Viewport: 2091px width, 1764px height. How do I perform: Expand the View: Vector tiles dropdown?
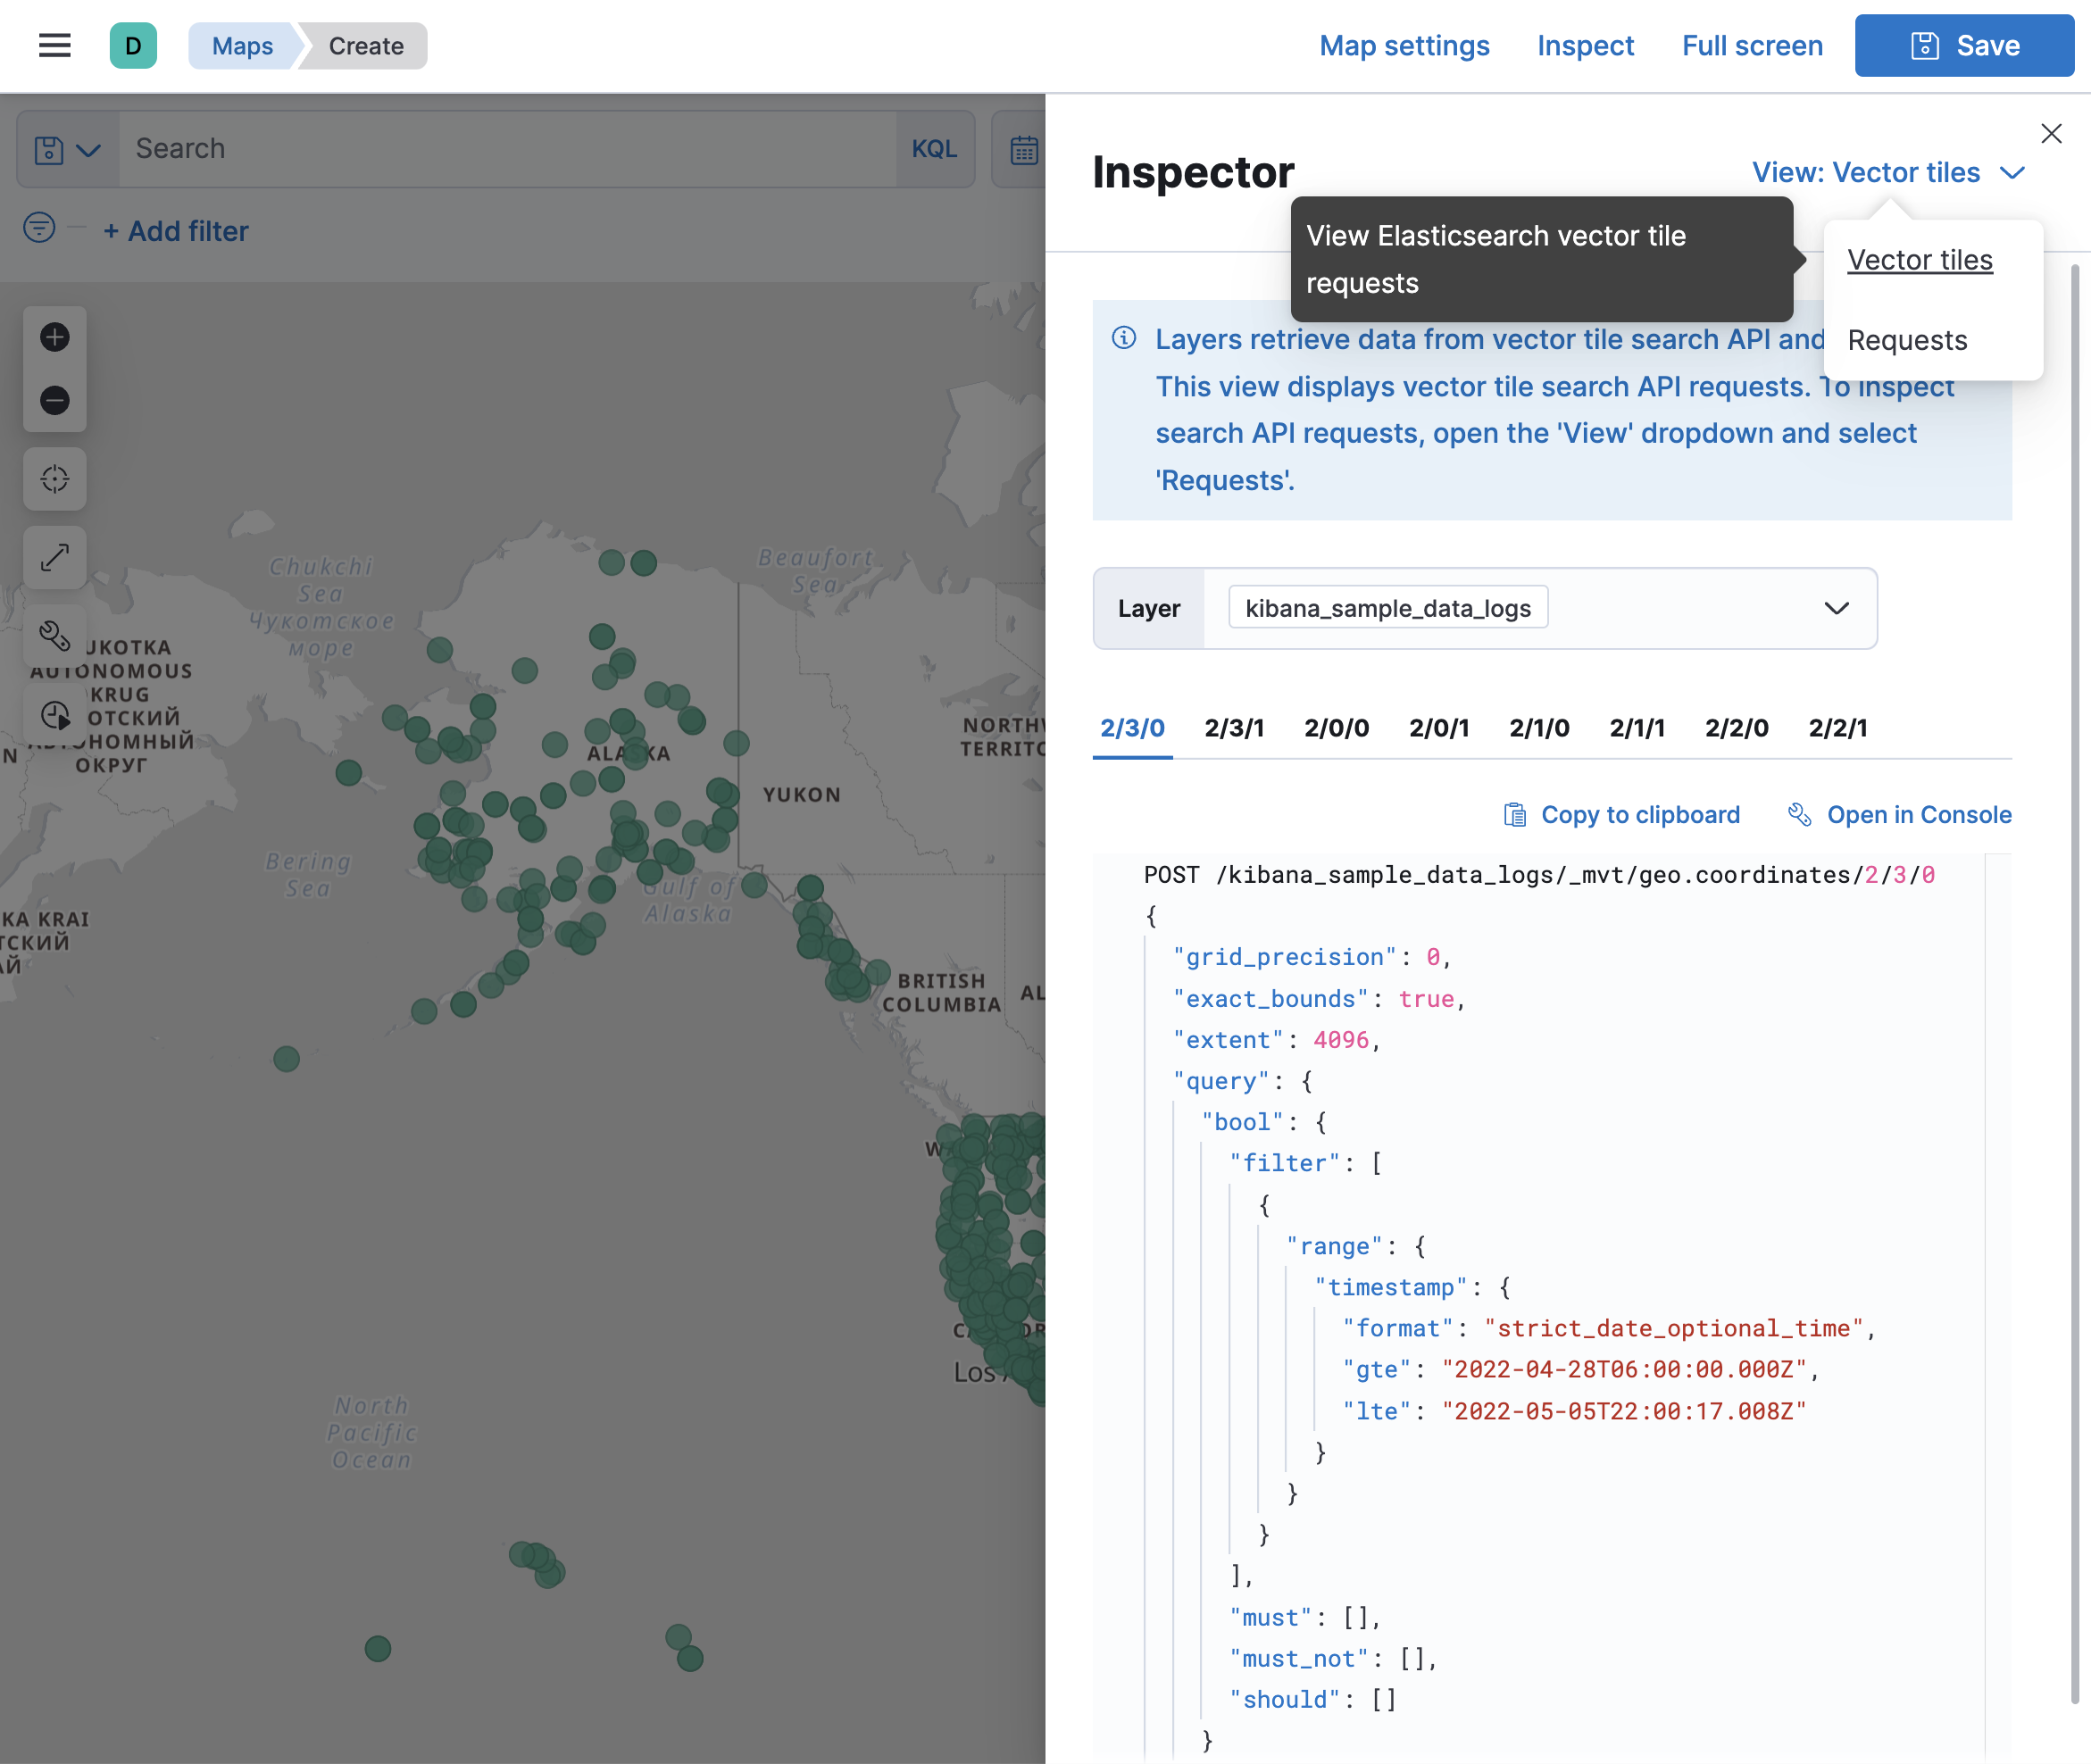pos(1888,172)
